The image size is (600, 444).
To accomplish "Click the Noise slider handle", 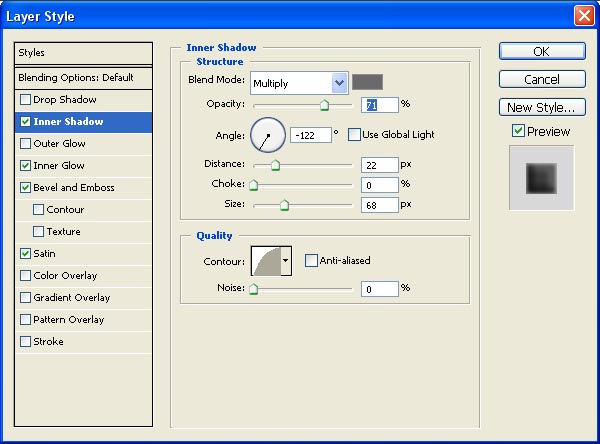I will (x=253, y=289).
